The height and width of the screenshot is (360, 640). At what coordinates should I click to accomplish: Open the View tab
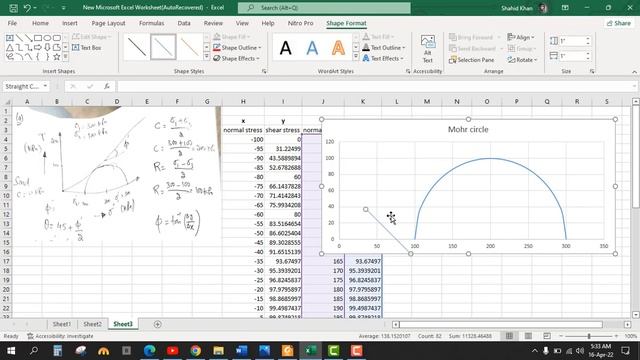(242, 23)
